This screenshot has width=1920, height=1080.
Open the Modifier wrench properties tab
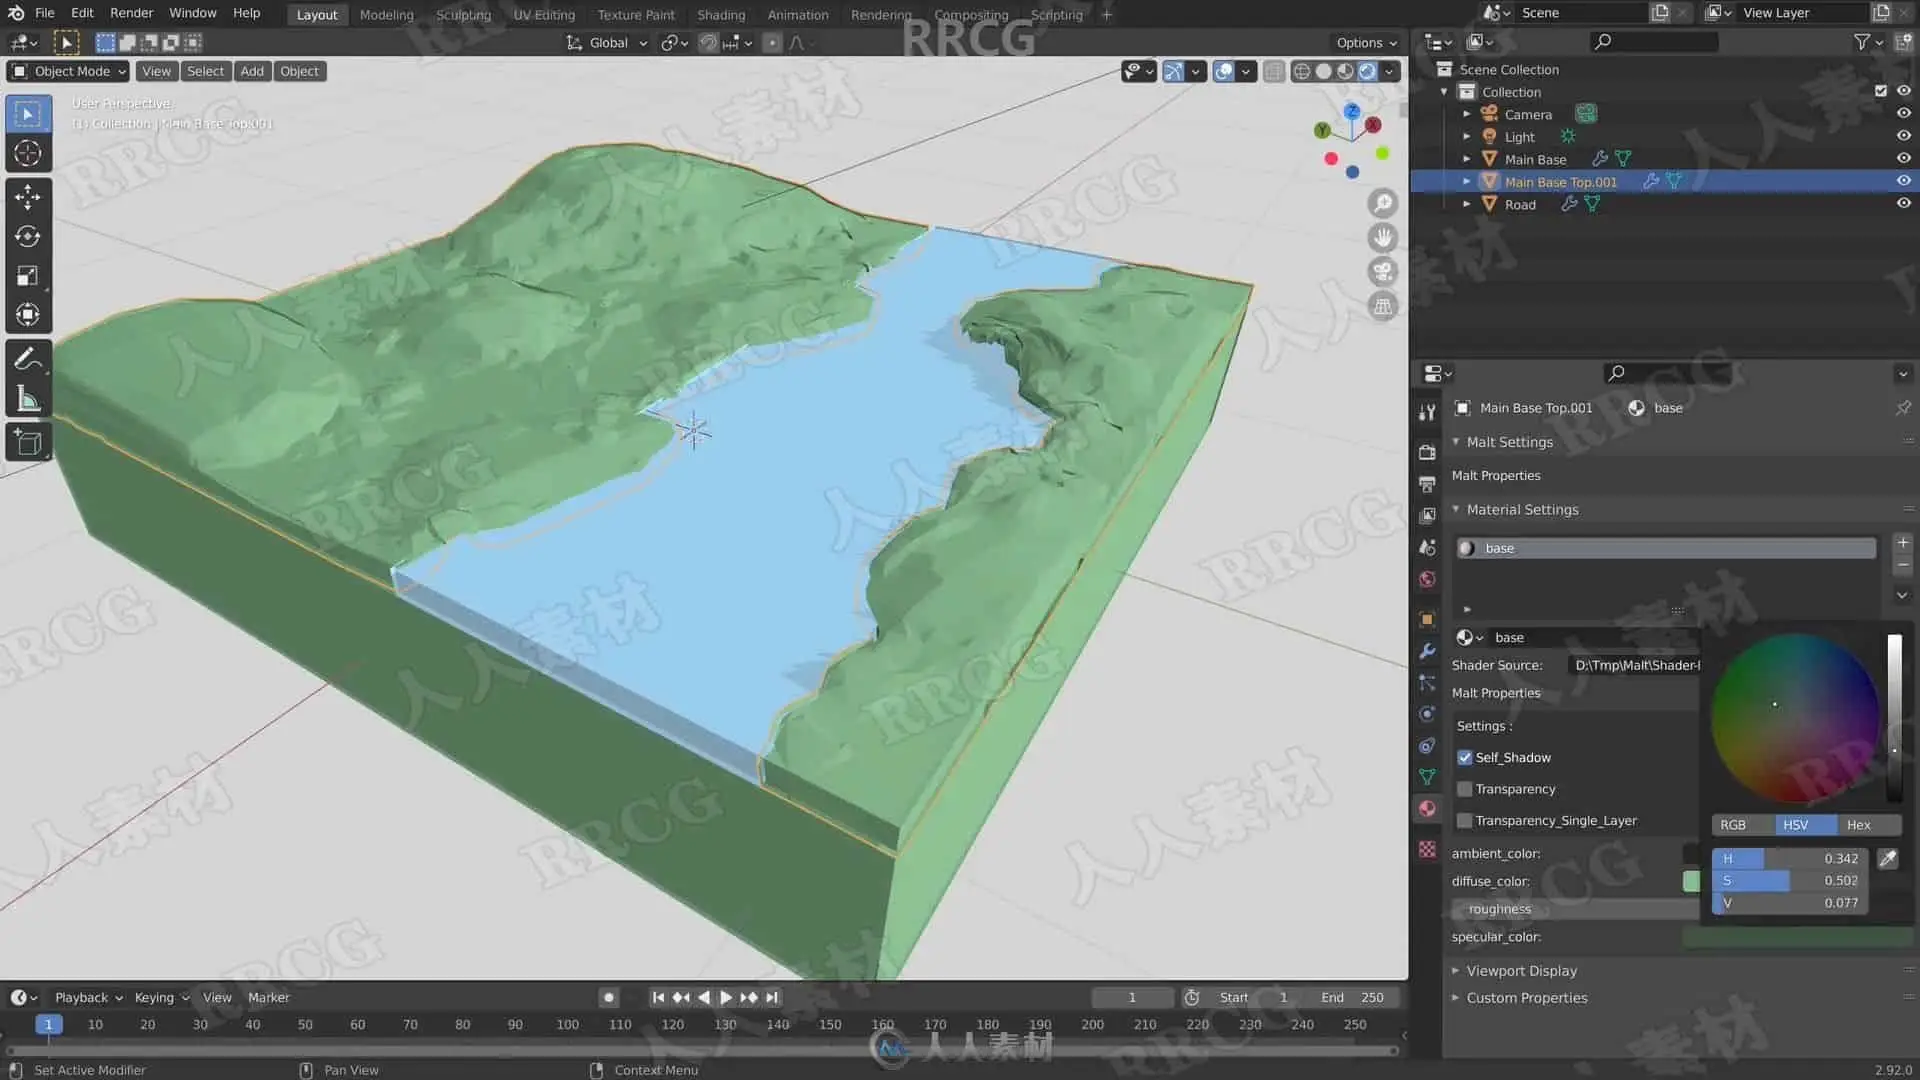[1427, 651]
